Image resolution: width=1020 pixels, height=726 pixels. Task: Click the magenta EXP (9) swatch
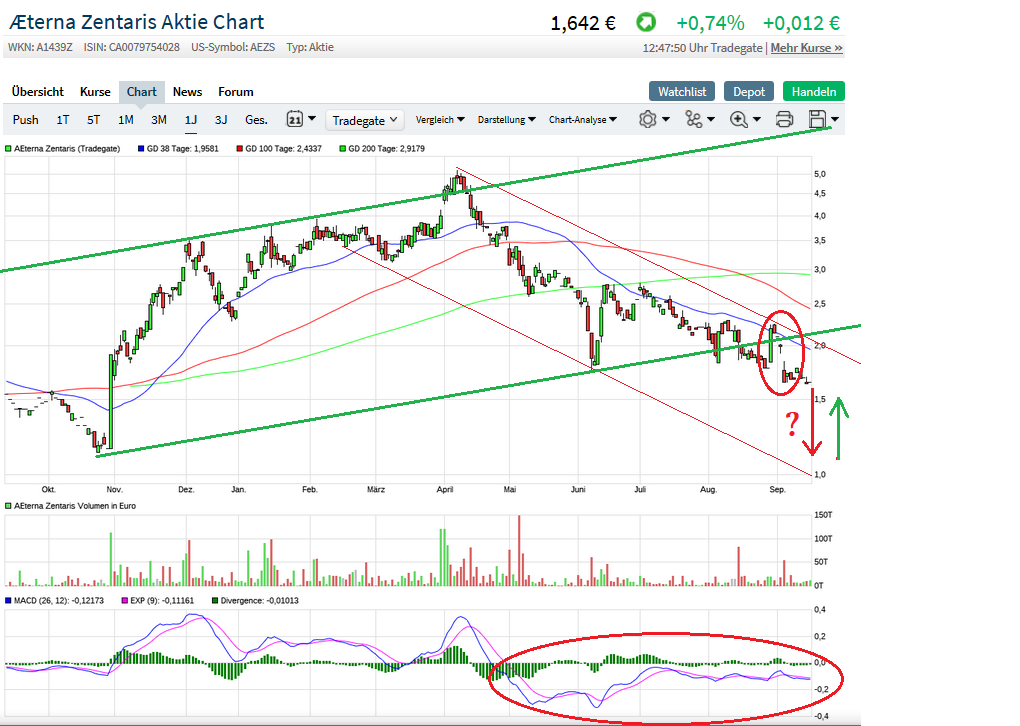click(x=125, y=600)
